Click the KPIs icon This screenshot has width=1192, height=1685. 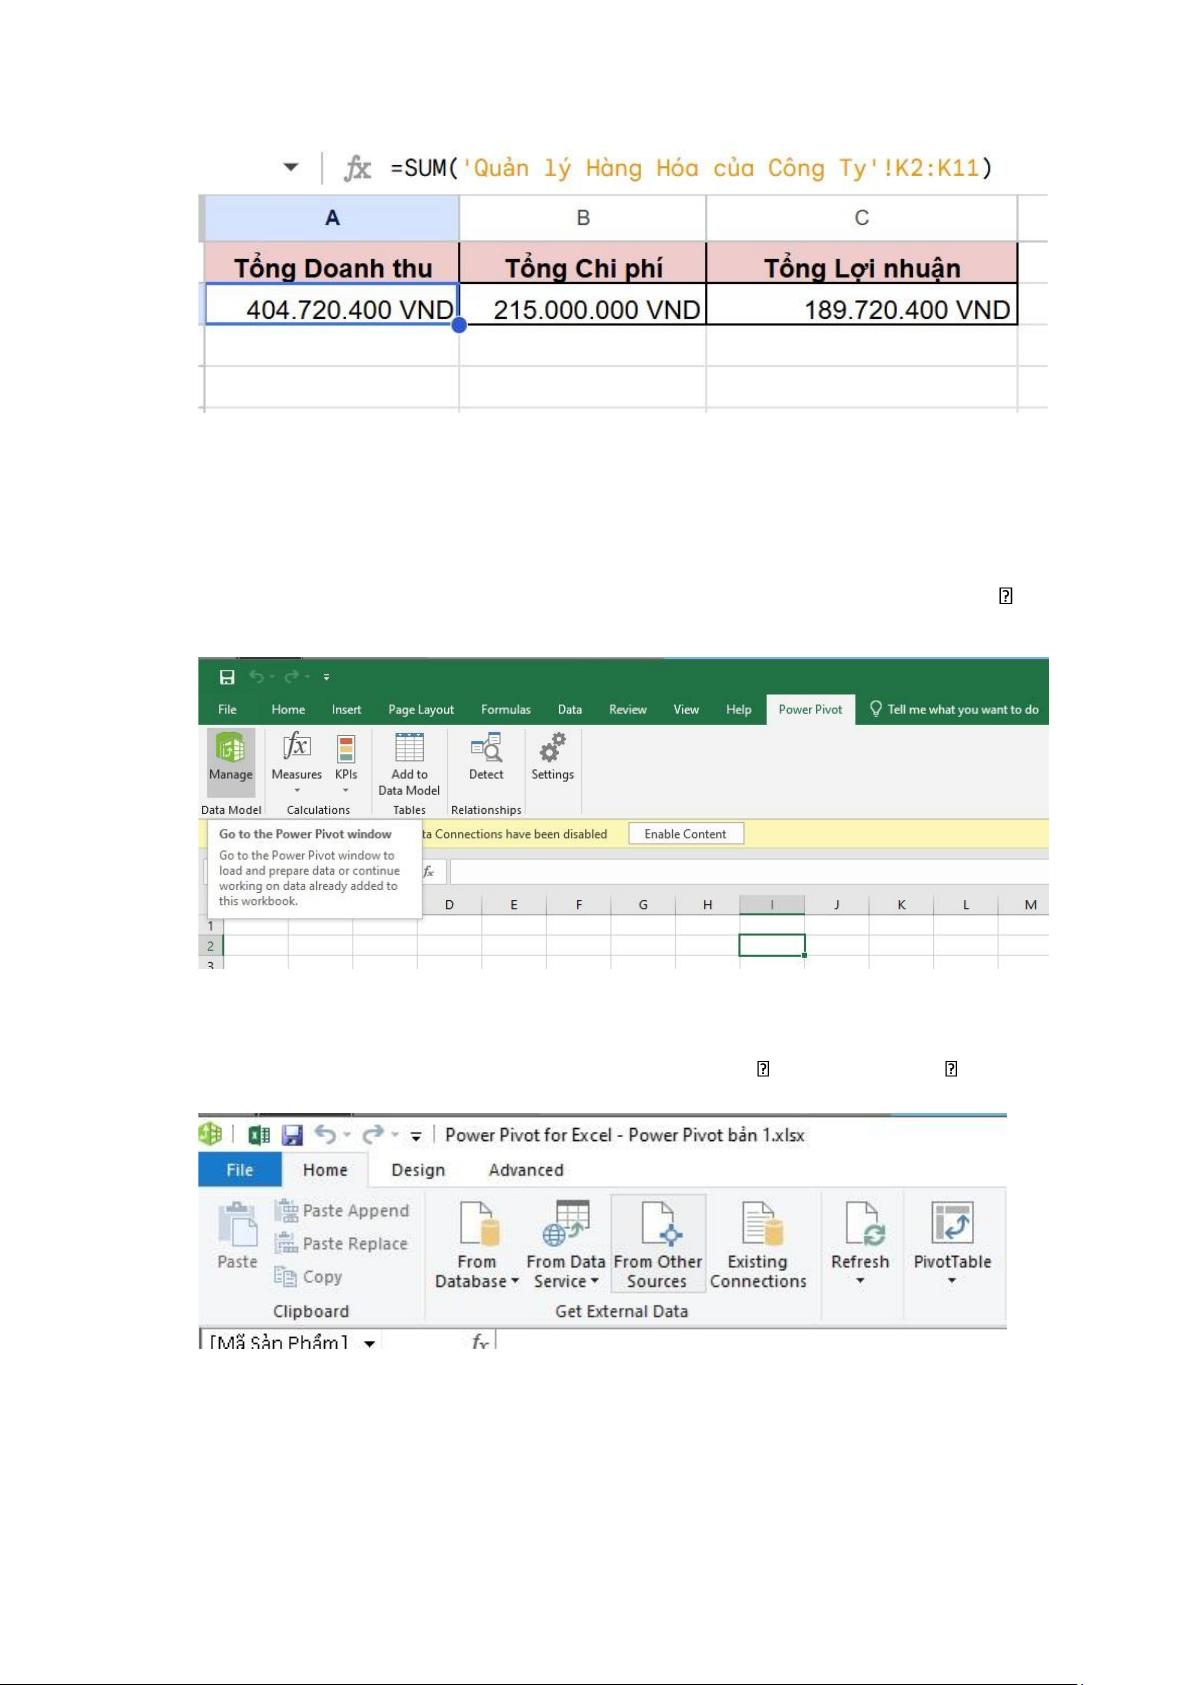coord(346,749)
